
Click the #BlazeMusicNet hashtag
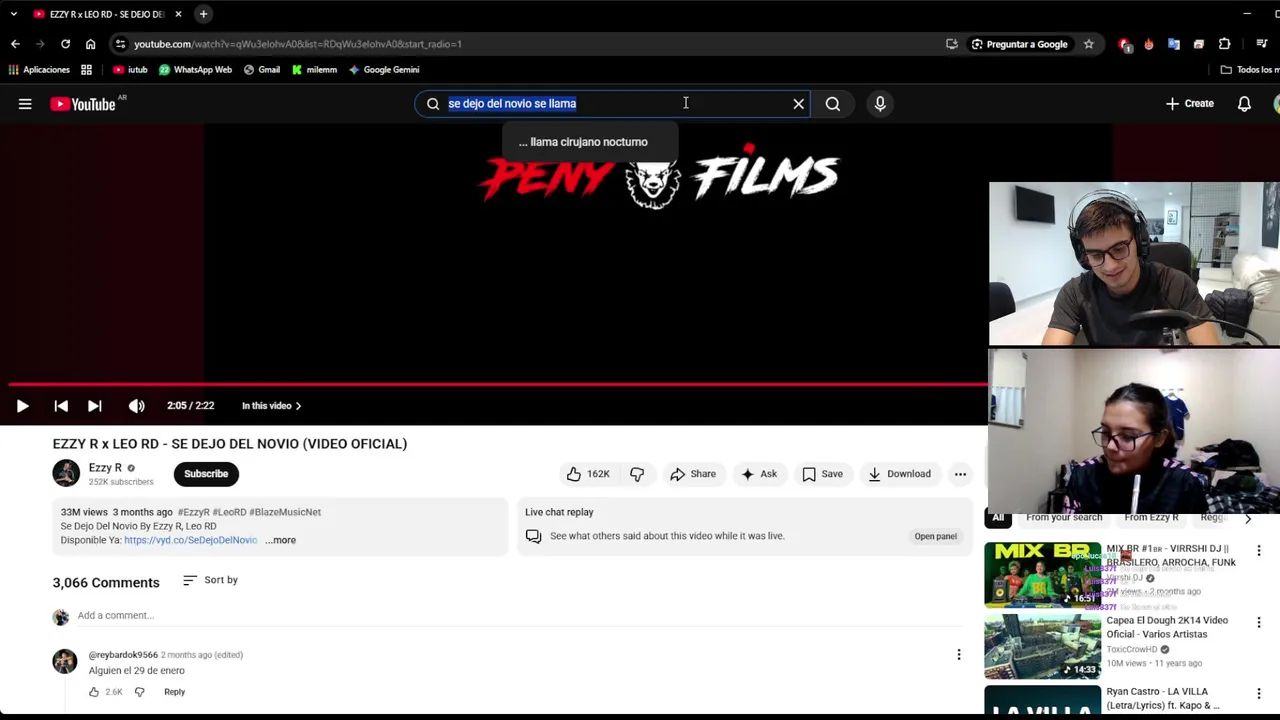click(x=285, y=512)
